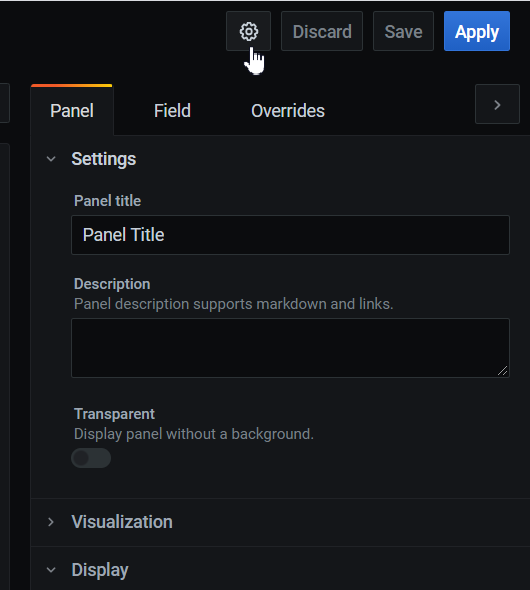Image resolution: width=530 pixels, height=590 pixels.
Task: Collapse the options pane with the right chevron
Action: tap(497, 104)
